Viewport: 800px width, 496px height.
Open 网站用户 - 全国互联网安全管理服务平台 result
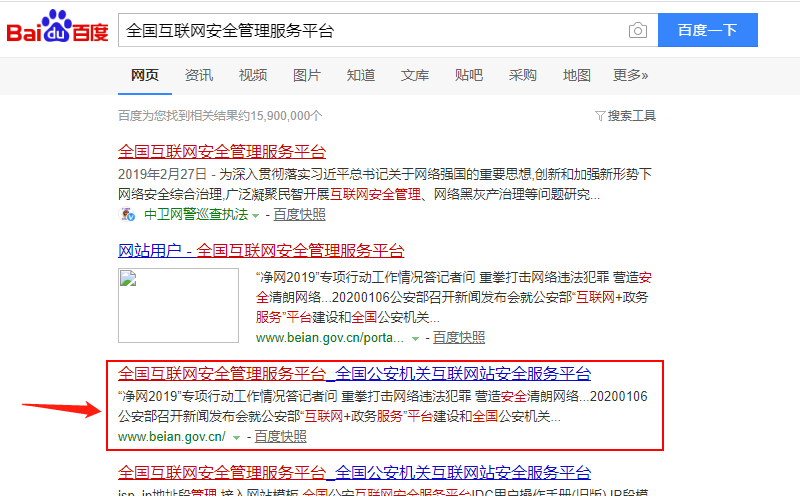point(261,251)
